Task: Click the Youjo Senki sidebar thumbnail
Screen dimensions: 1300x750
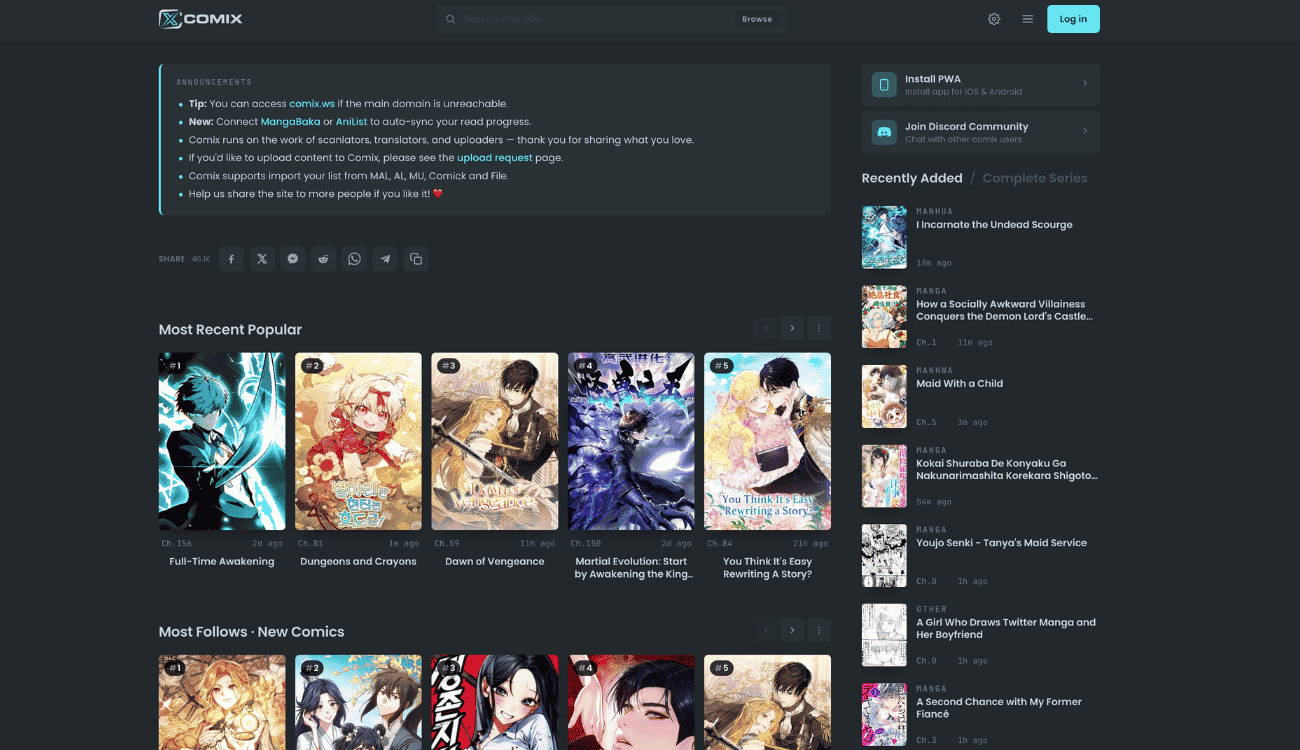Action: point(884,555)
